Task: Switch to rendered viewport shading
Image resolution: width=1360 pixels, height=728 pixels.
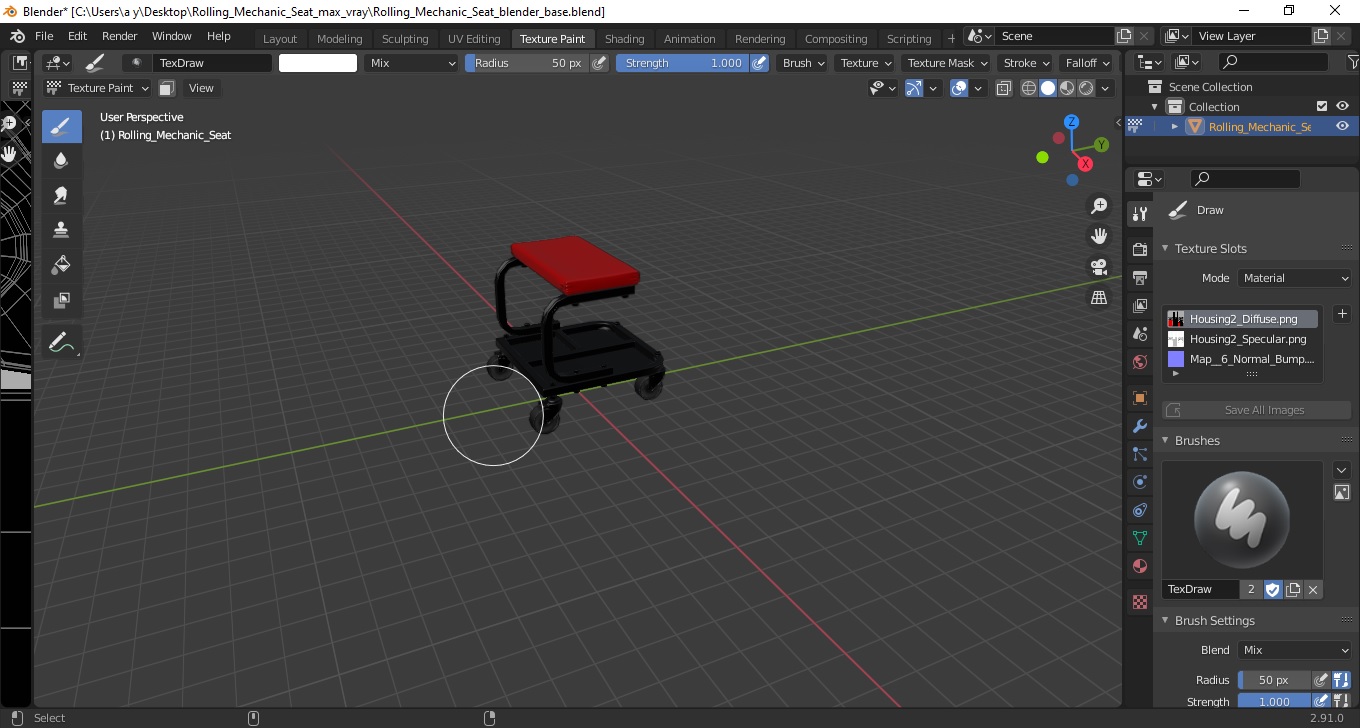Action: [x=1086, y=88]
